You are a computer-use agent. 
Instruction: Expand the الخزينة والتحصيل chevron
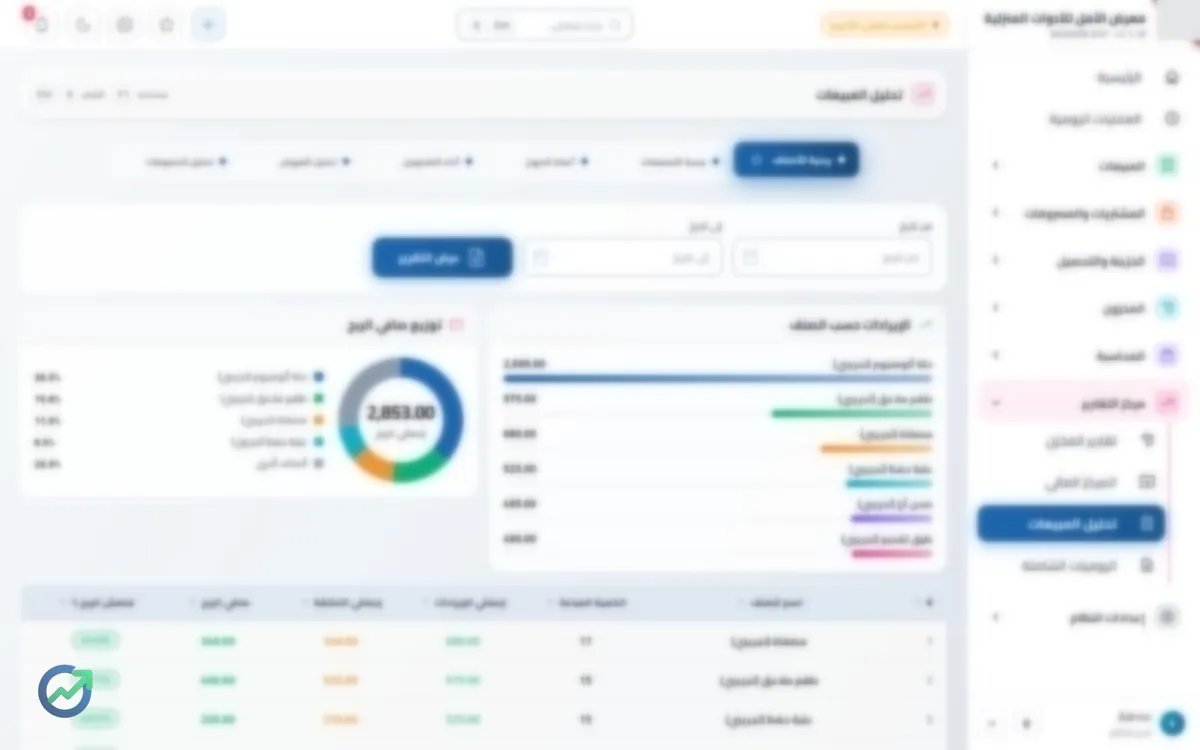[x=995, y=261]
